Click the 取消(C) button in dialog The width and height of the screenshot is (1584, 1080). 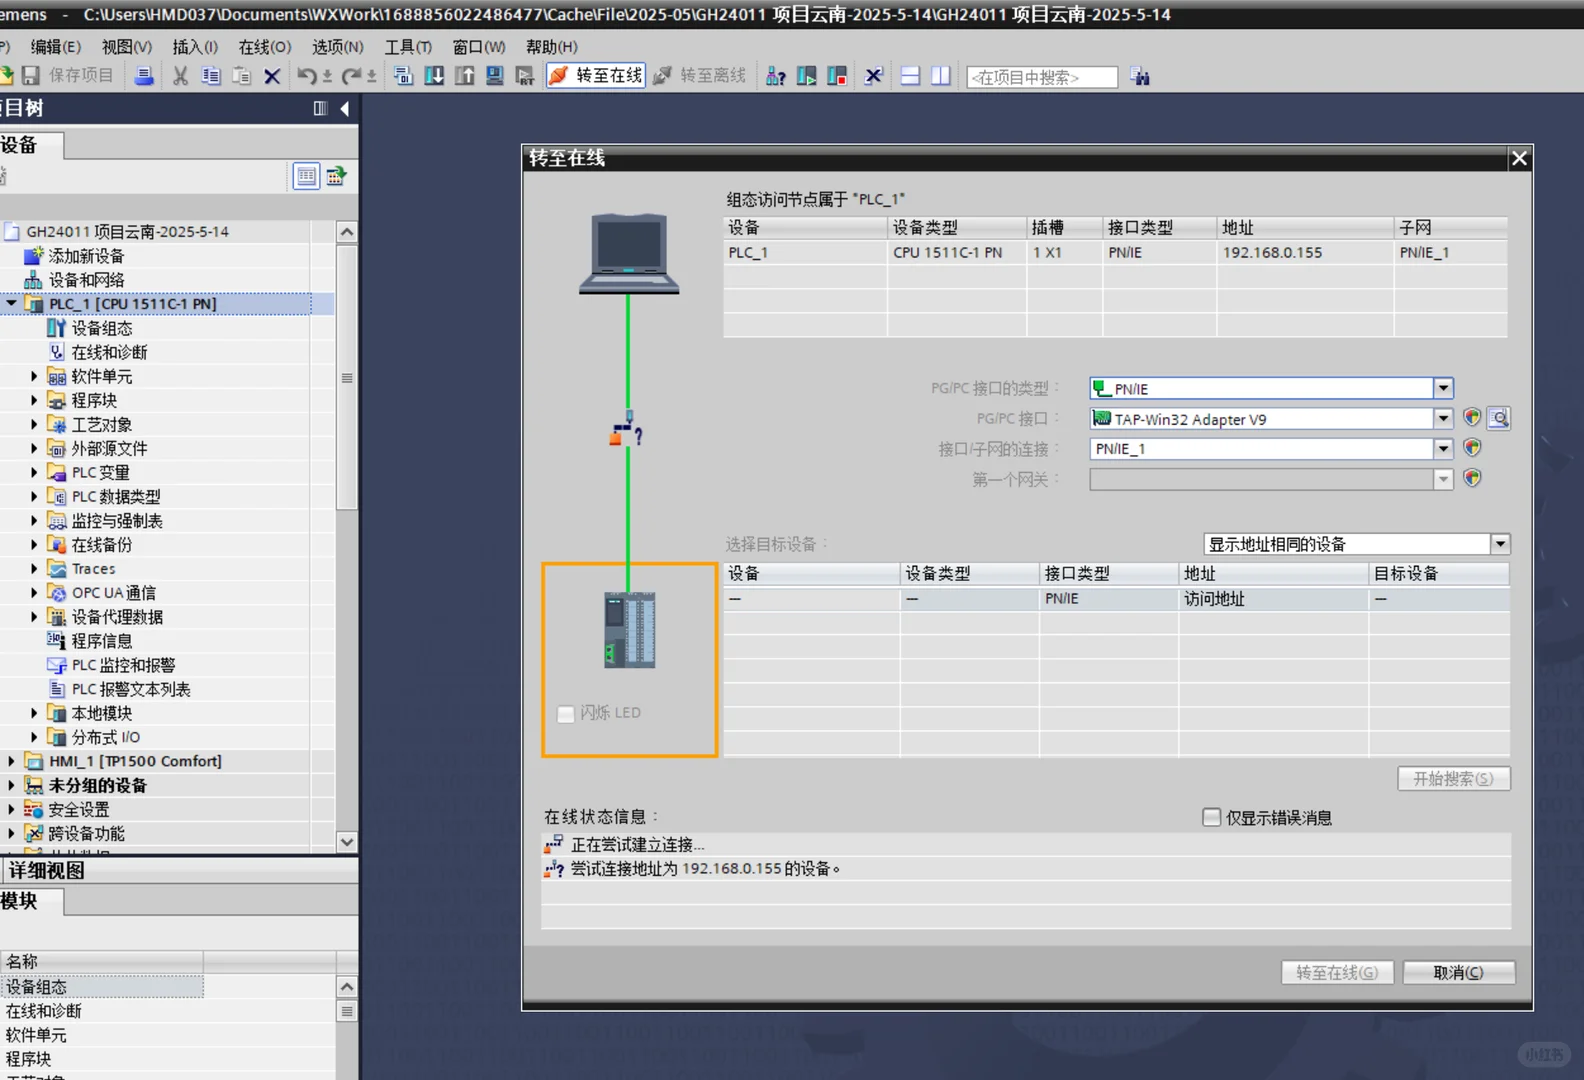[x=1459, y=973]
